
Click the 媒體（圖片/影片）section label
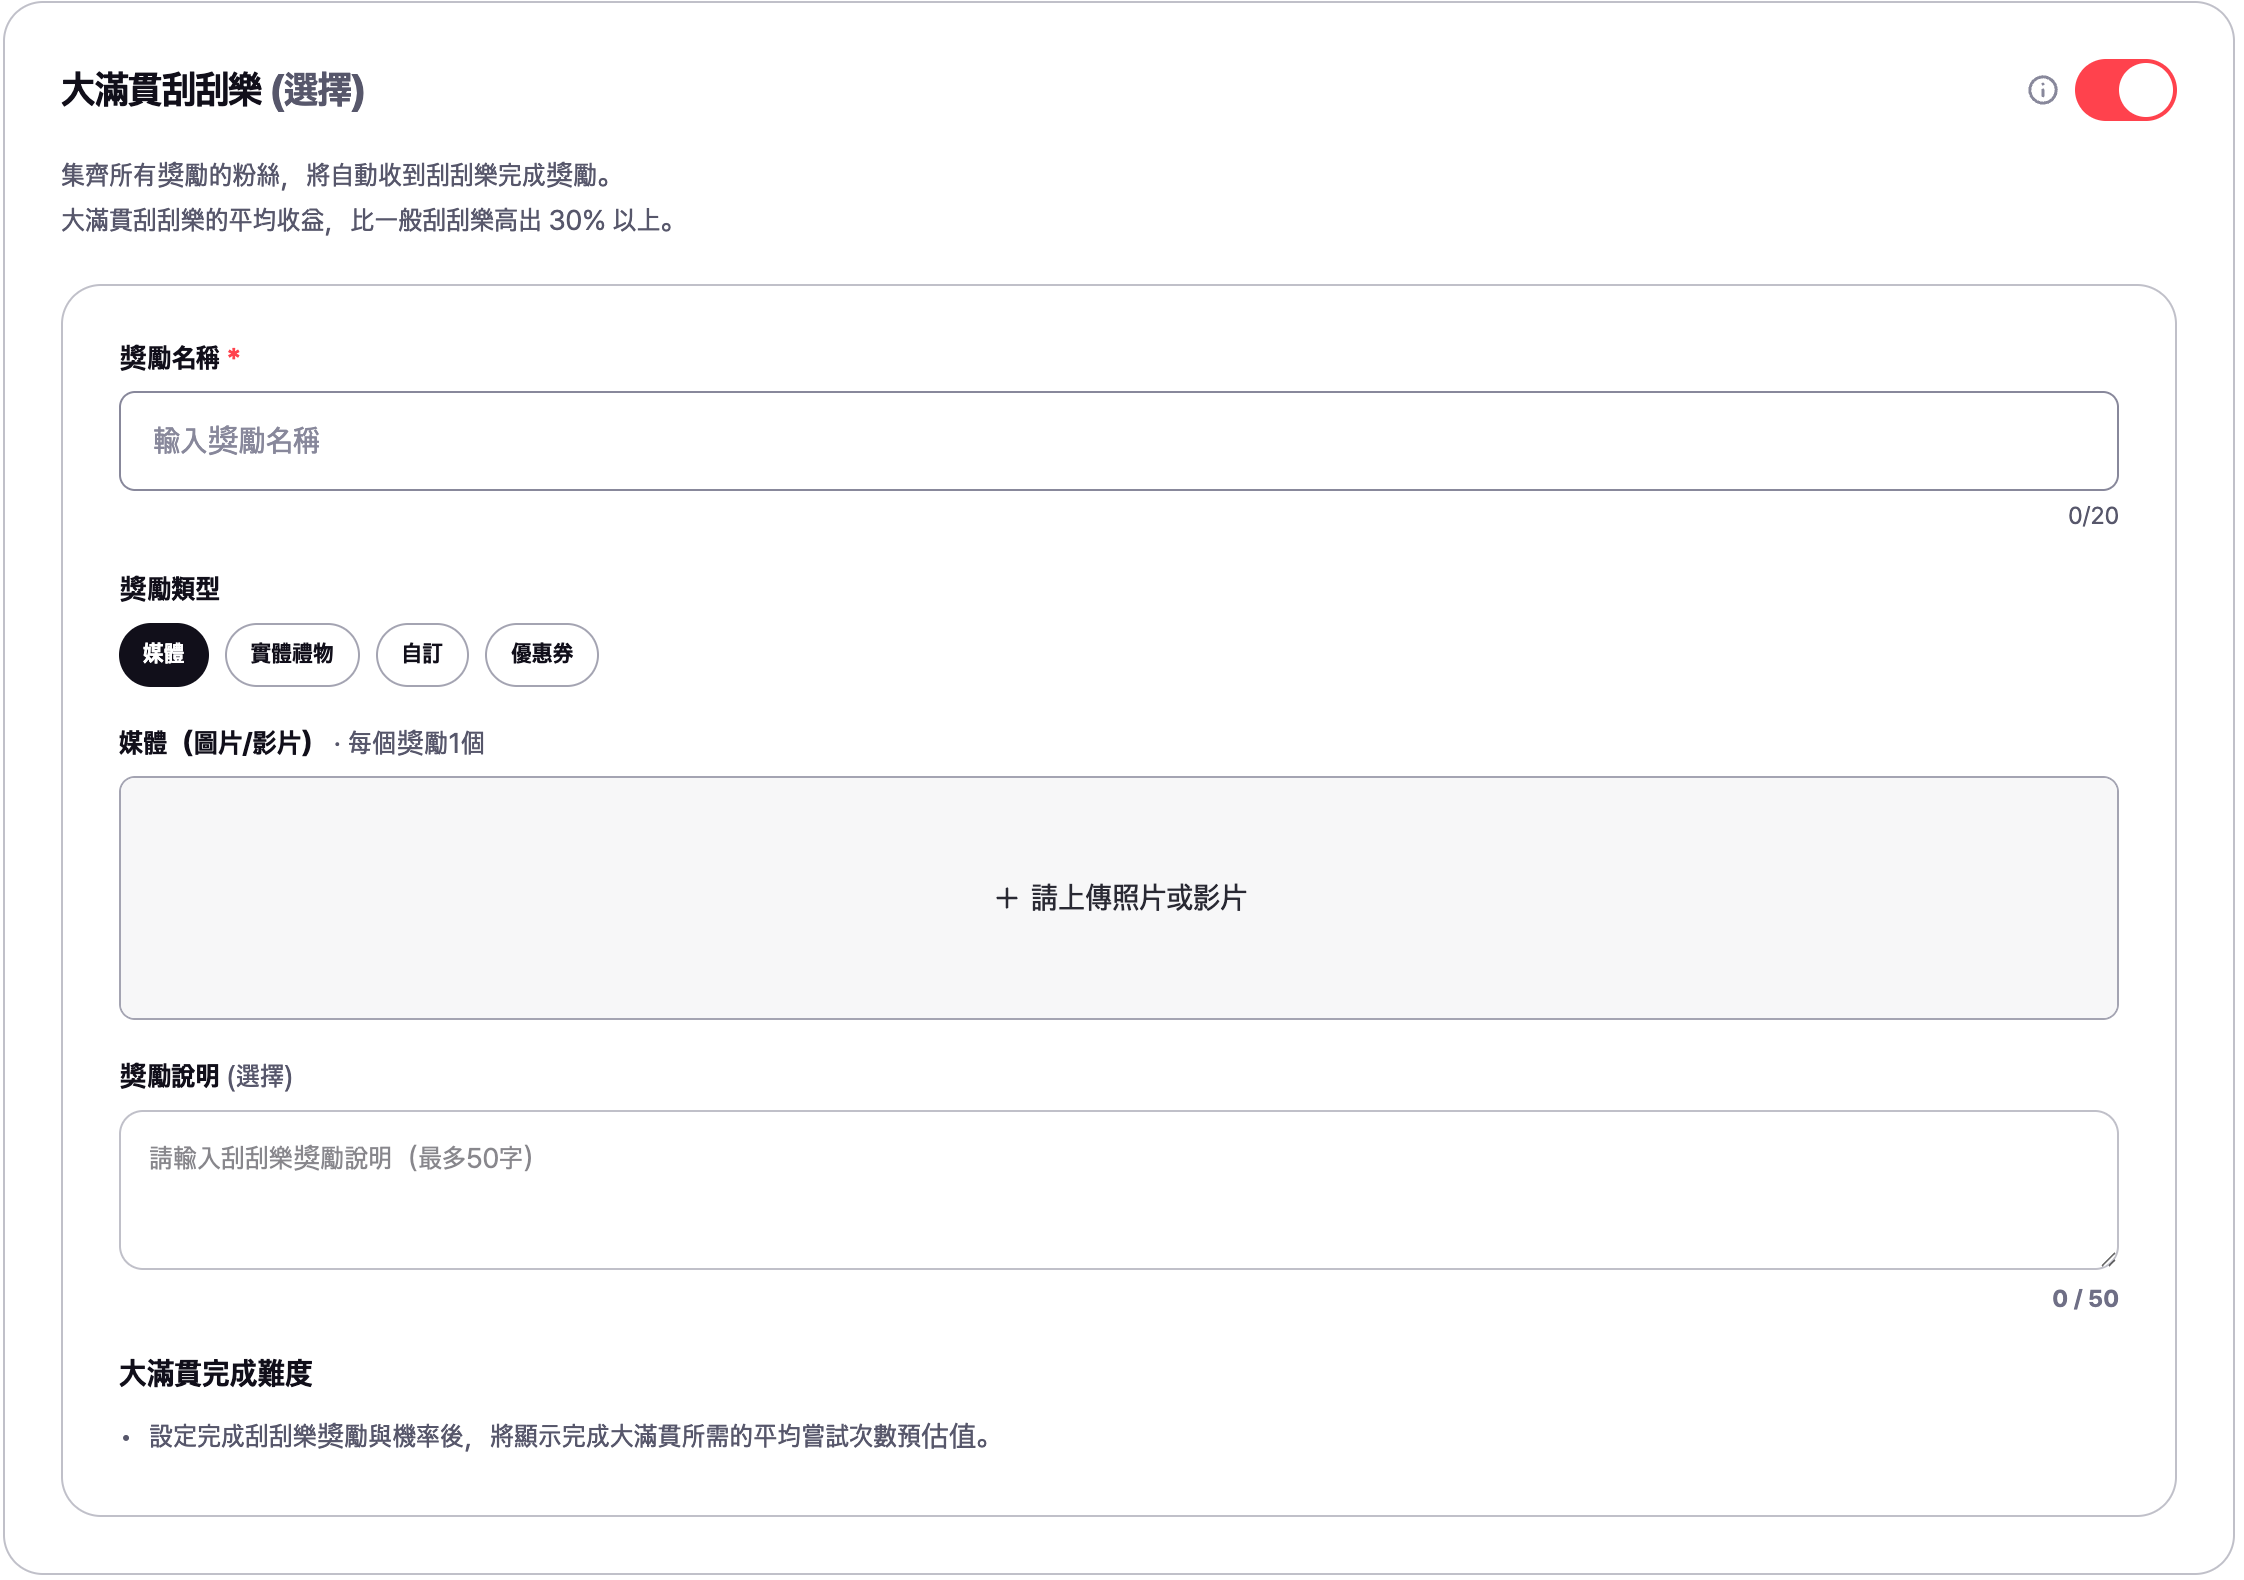(x=216, y=743)
